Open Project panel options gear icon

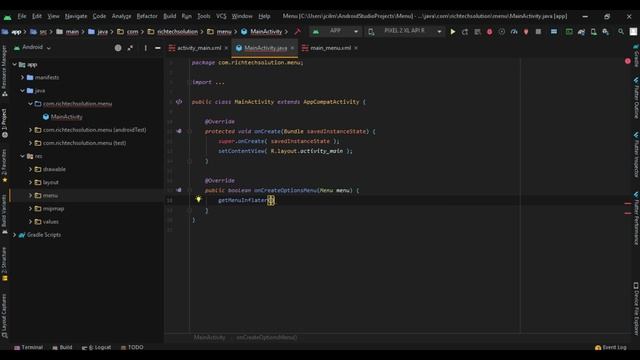[145, 48]
